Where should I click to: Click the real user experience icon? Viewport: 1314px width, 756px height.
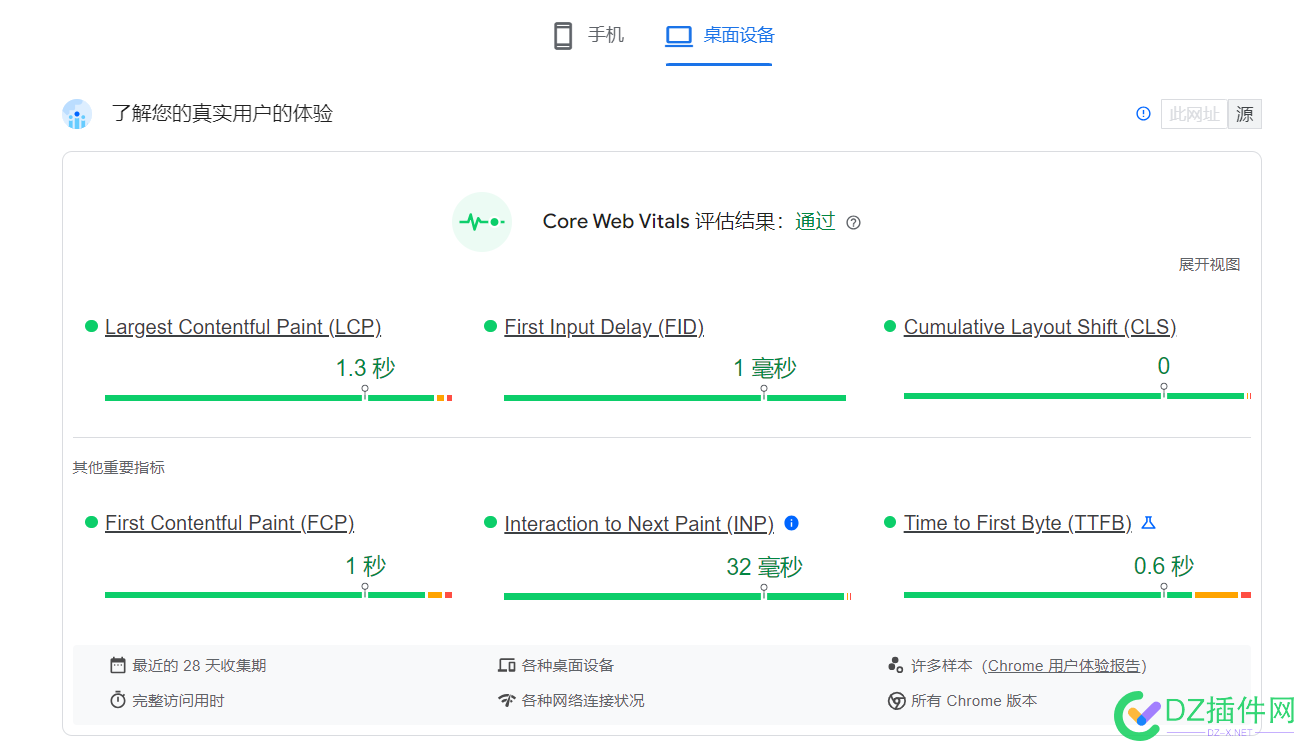click(76, 114)
